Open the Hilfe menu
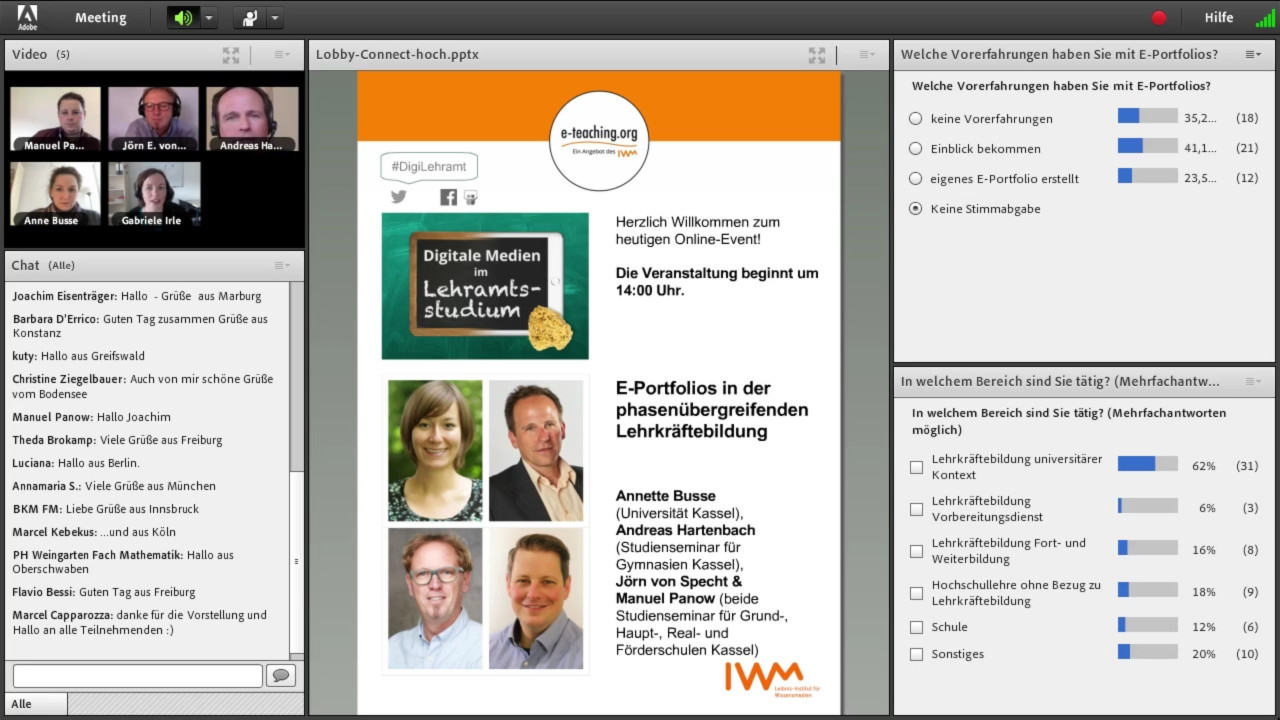Viewport: 1280px width, 720px height. point(1219,18)
